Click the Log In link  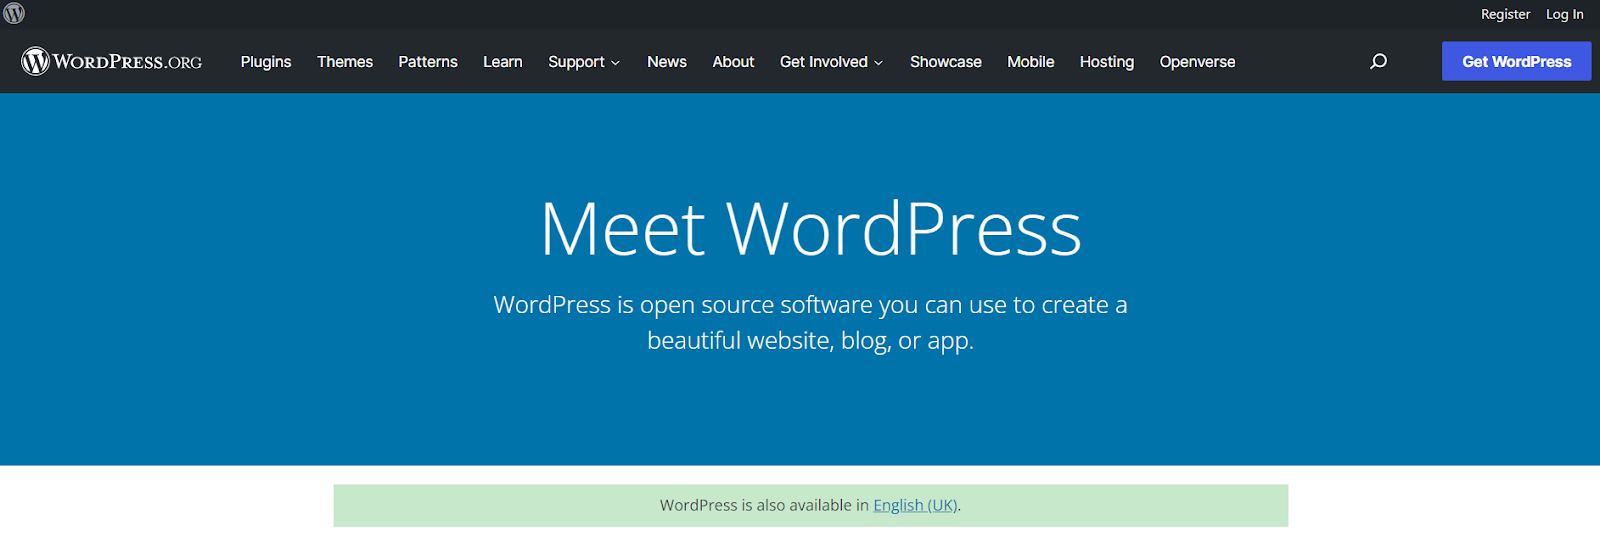(x=1565, y=14)
